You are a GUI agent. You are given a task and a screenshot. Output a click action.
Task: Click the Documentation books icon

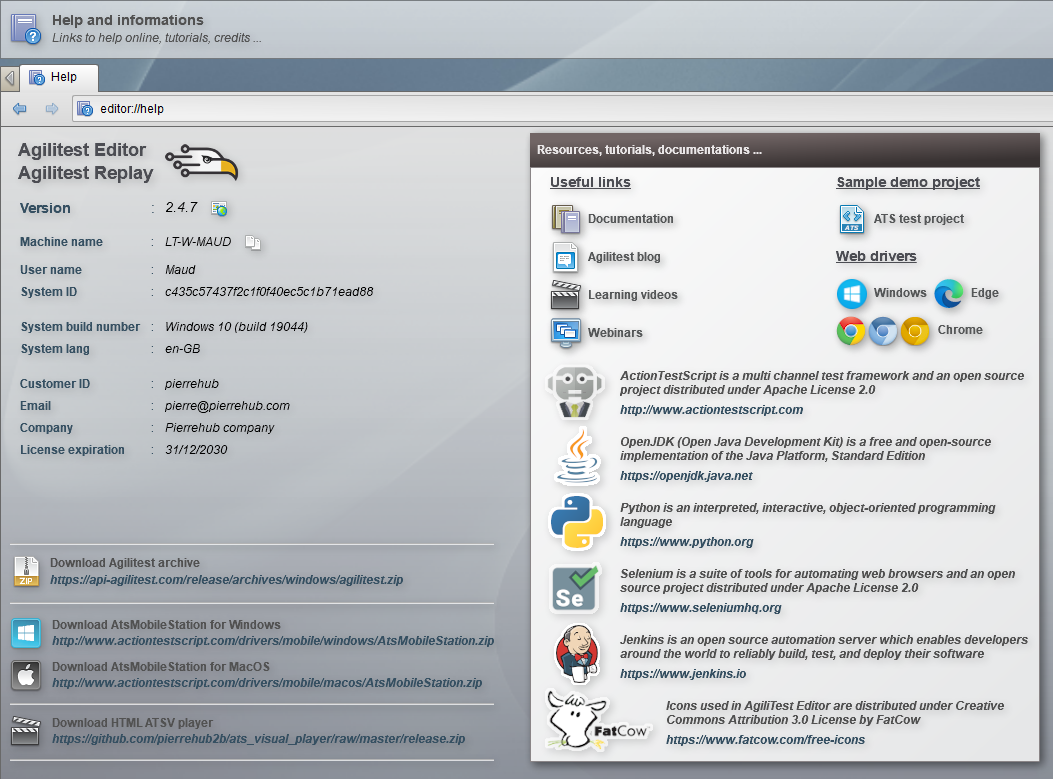point(565,219)
